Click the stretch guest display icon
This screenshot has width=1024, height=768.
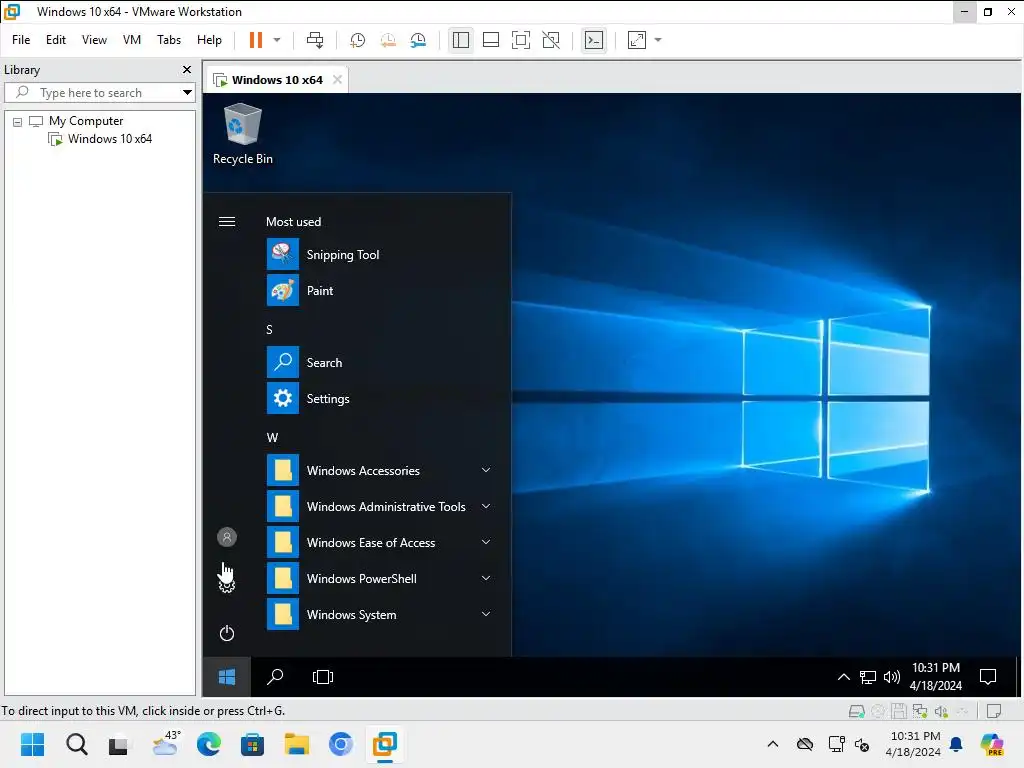click(x=637, y=40)
